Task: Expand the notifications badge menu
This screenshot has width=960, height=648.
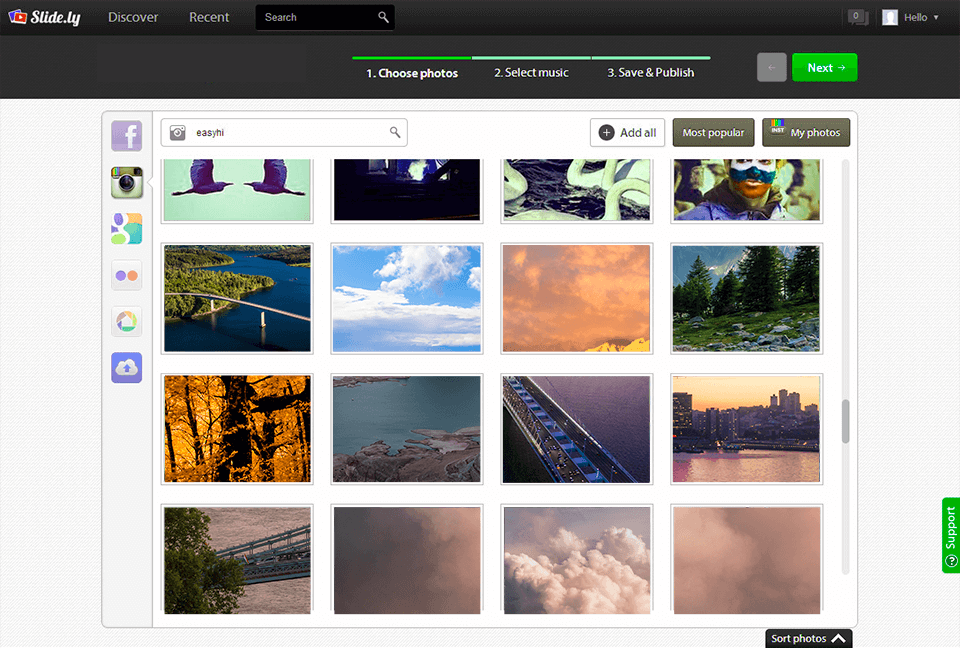Action: [x=856, y=17]
